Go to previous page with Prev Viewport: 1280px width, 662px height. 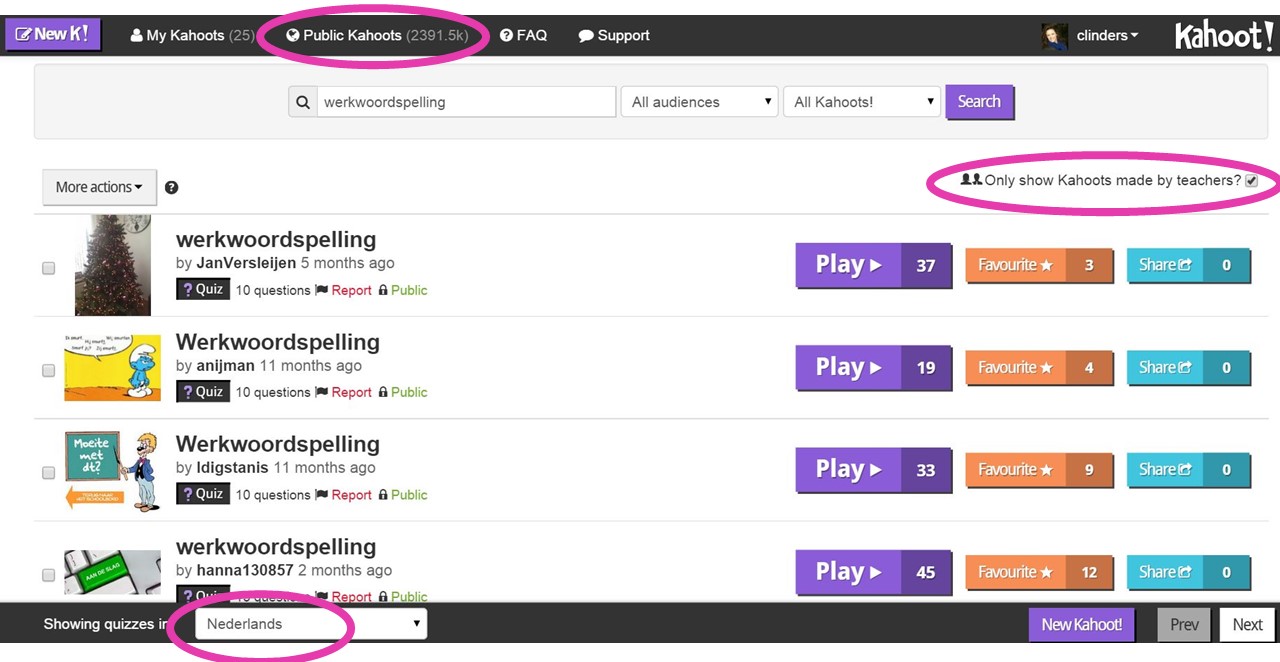coord(1184,624)
